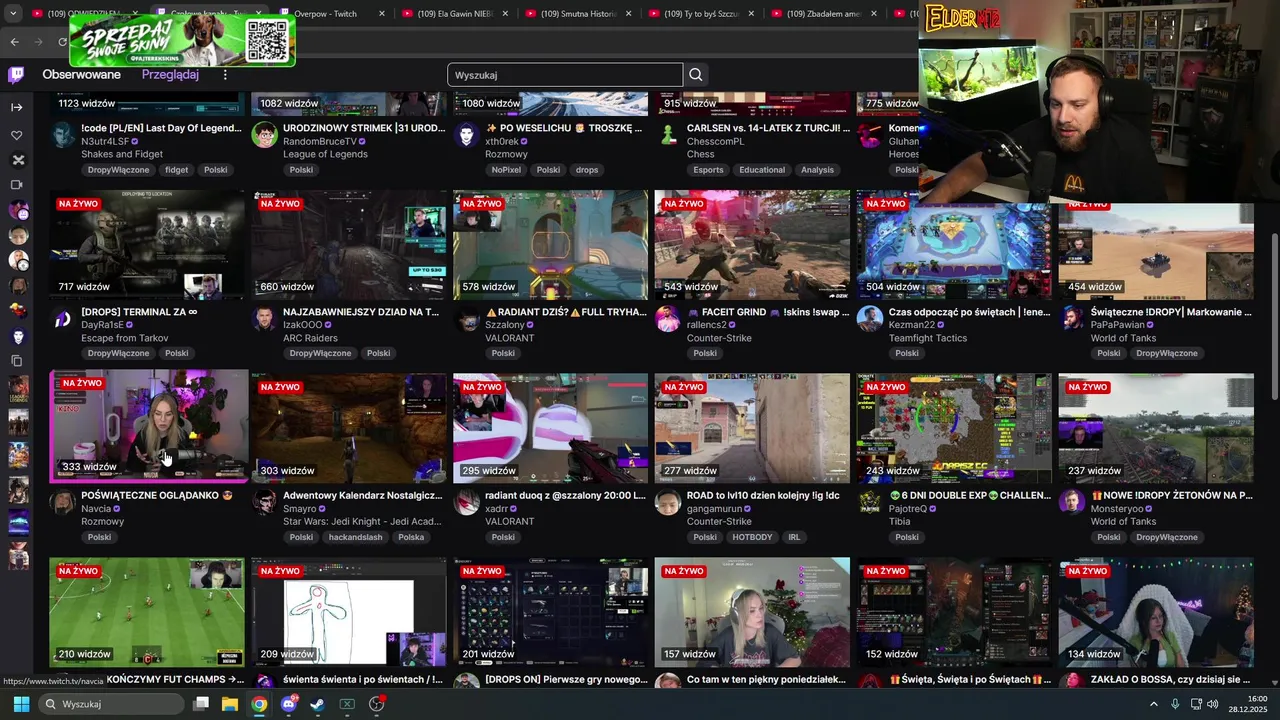The height and width of the screenshot is (720, 1280).
Task: Click the Educational tag
Action: coord(762,170)
